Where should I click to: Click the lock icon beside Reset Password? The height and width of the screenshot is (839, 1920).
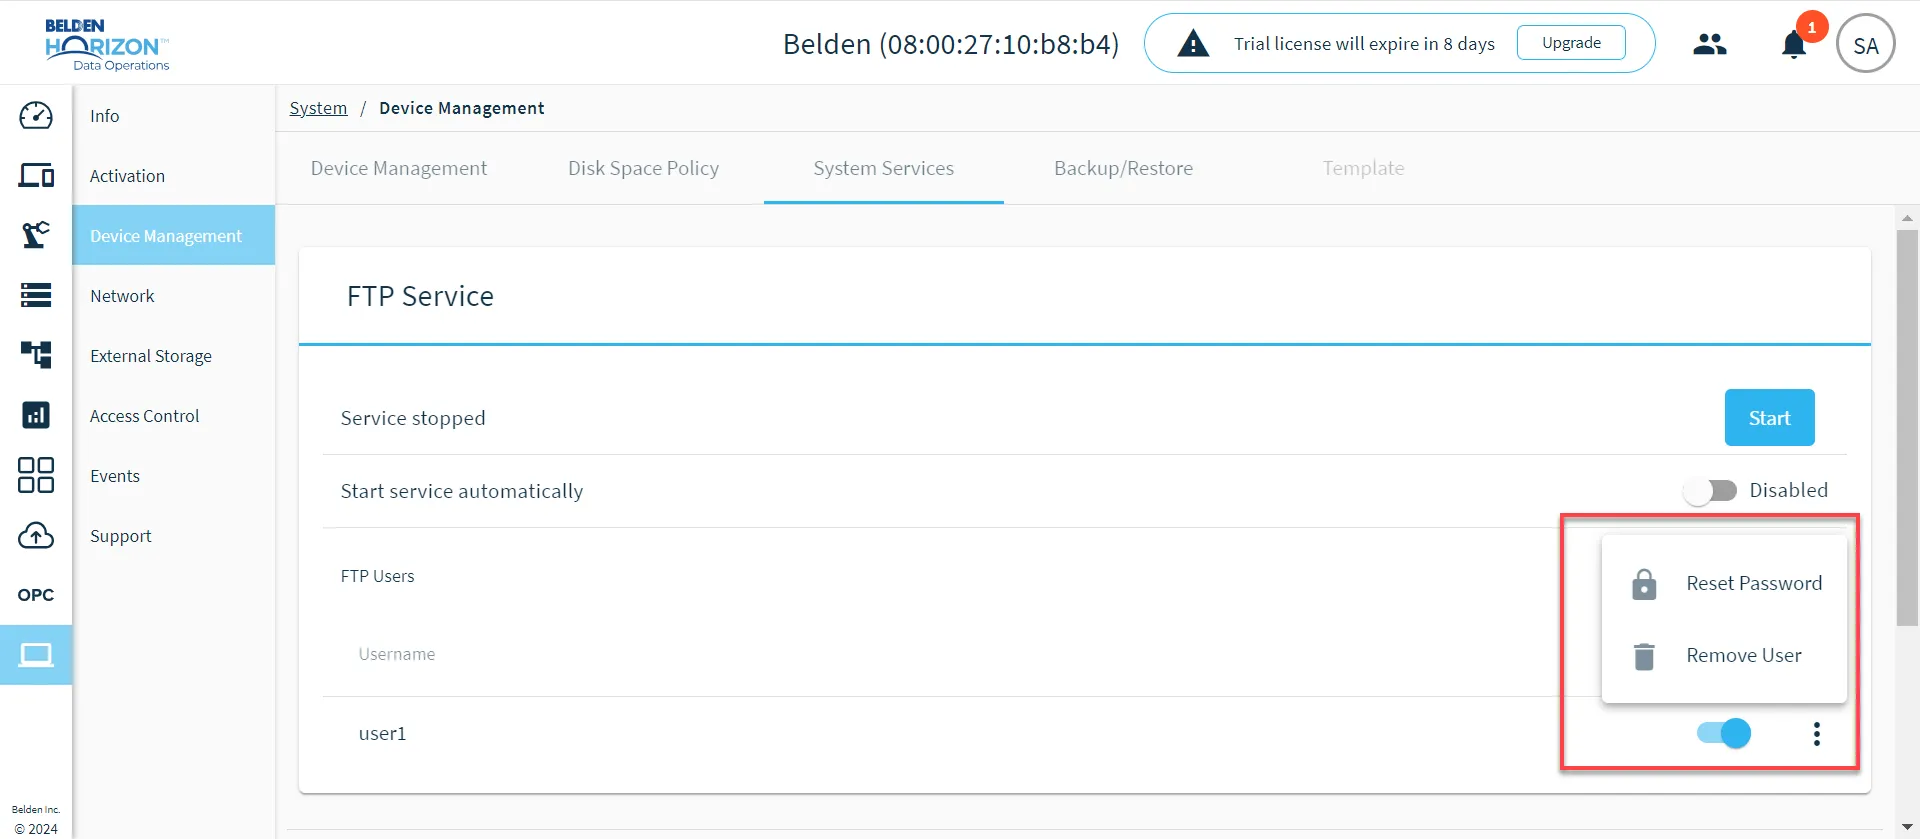tap(1644, 584)
